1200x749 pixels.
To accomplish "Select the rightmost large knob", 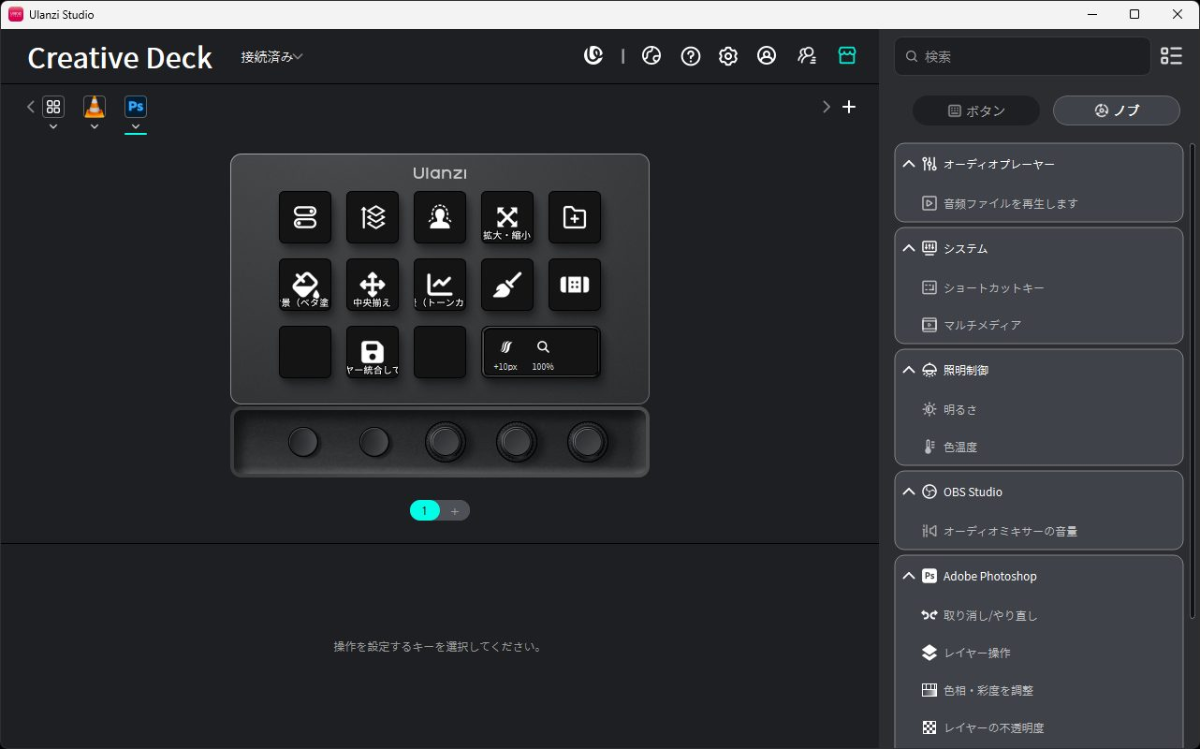I will point(587,441).
